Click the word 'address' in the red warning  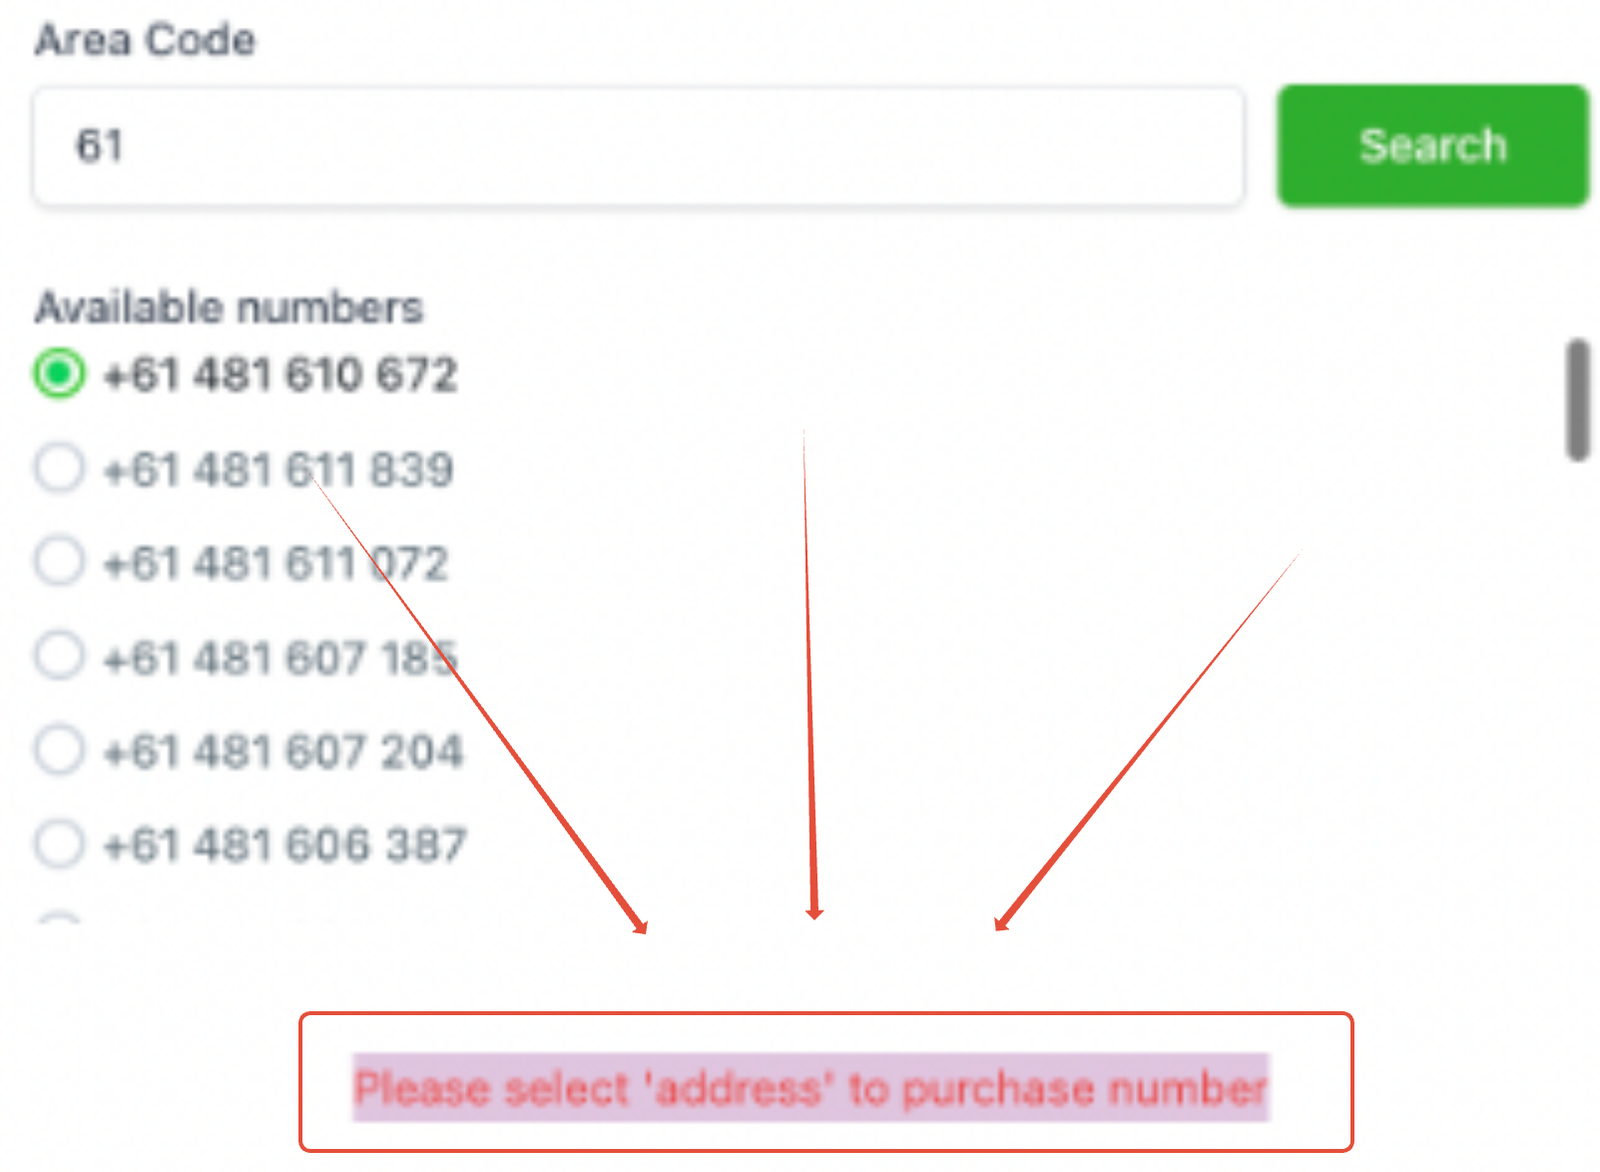pyautogui.click(x=737, y=1088)
